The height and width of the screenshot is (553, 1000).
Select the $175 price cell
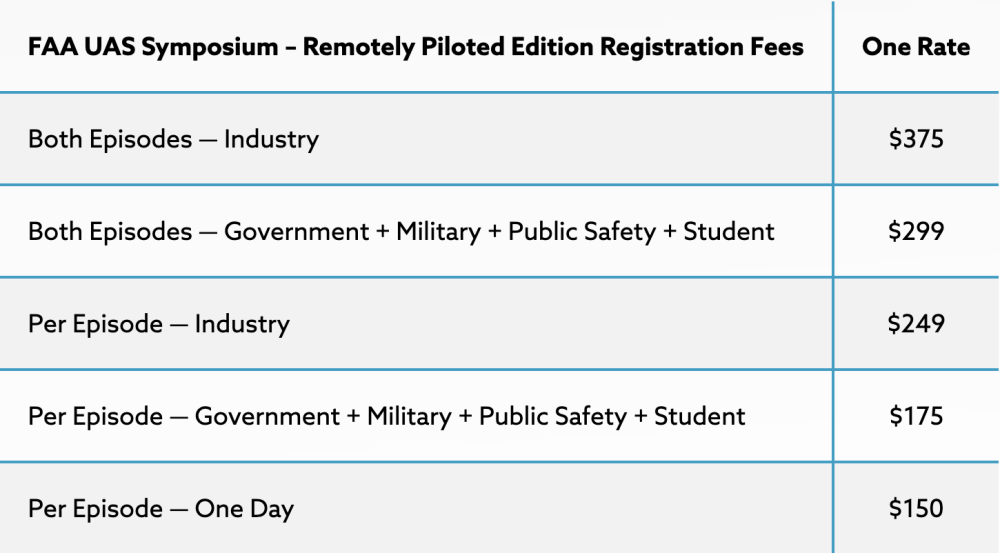point(916,416)
